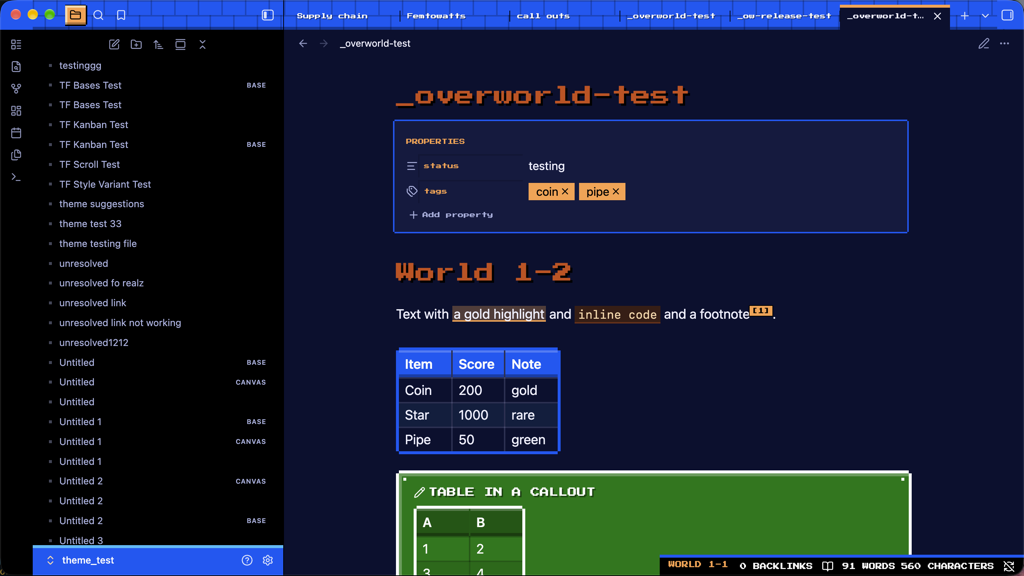Remove the pipe tag

click(615, 191)
